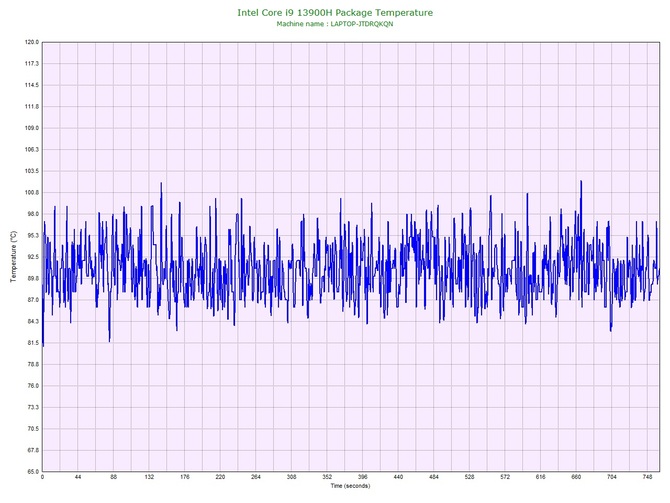Click the 120.0 y-axis value
Viewport: 670px width, 503px height.
pos(32,42)
